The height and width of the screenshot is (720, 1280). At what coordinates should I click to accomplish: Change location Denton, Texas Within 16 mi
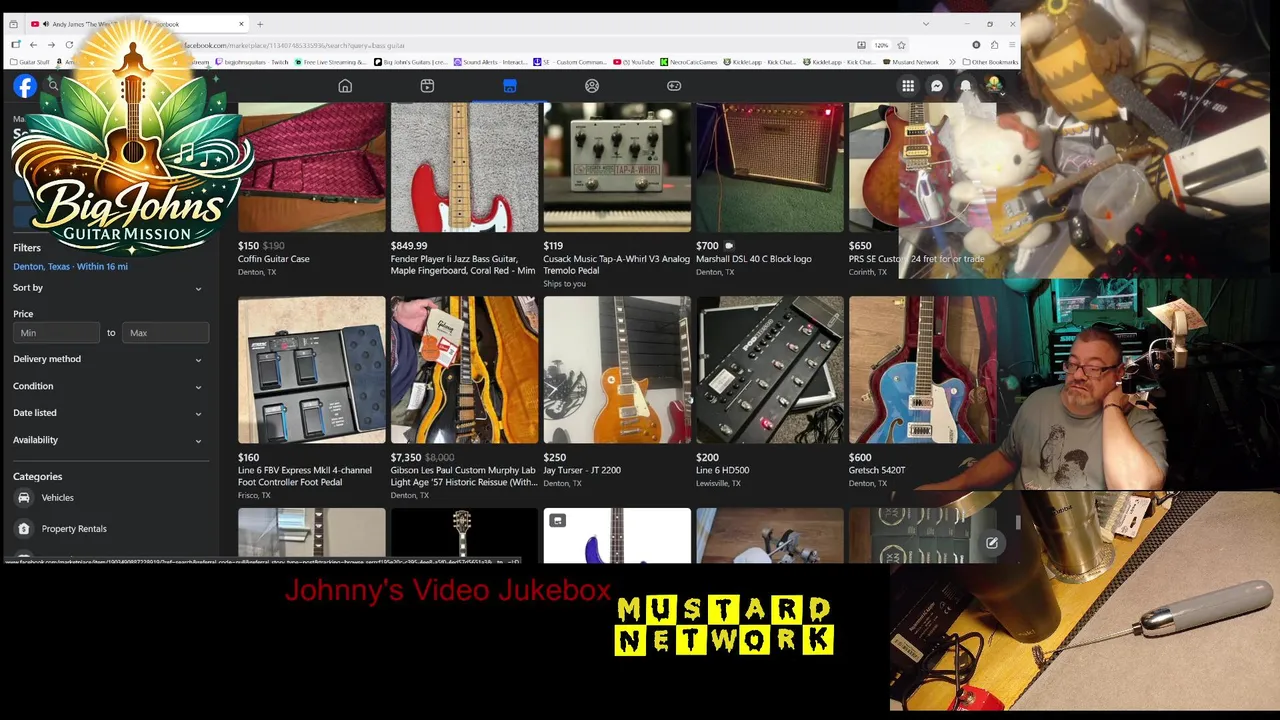coord(70,266)
